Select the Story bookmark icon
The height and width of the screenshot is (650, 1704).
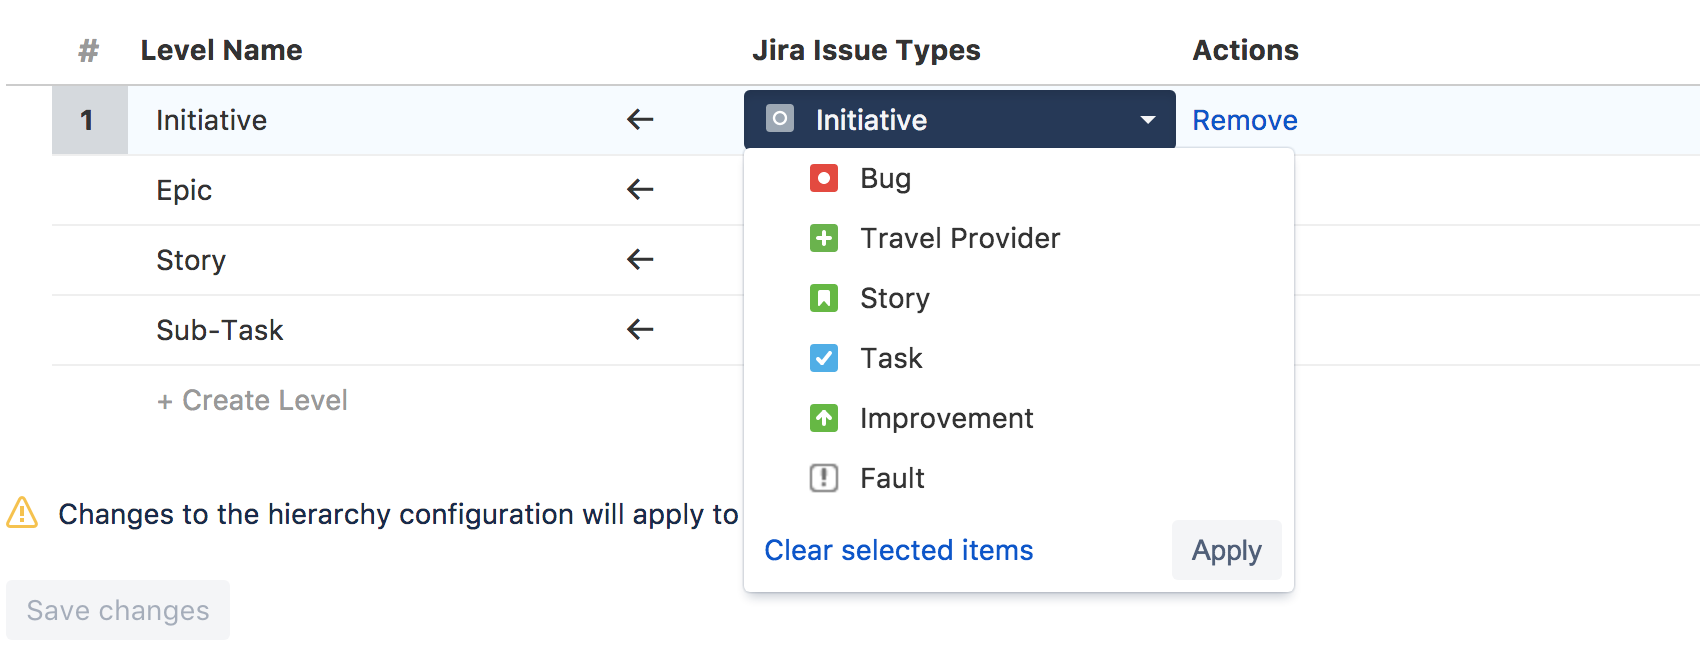pyautogui.click(x=823, y=298)
